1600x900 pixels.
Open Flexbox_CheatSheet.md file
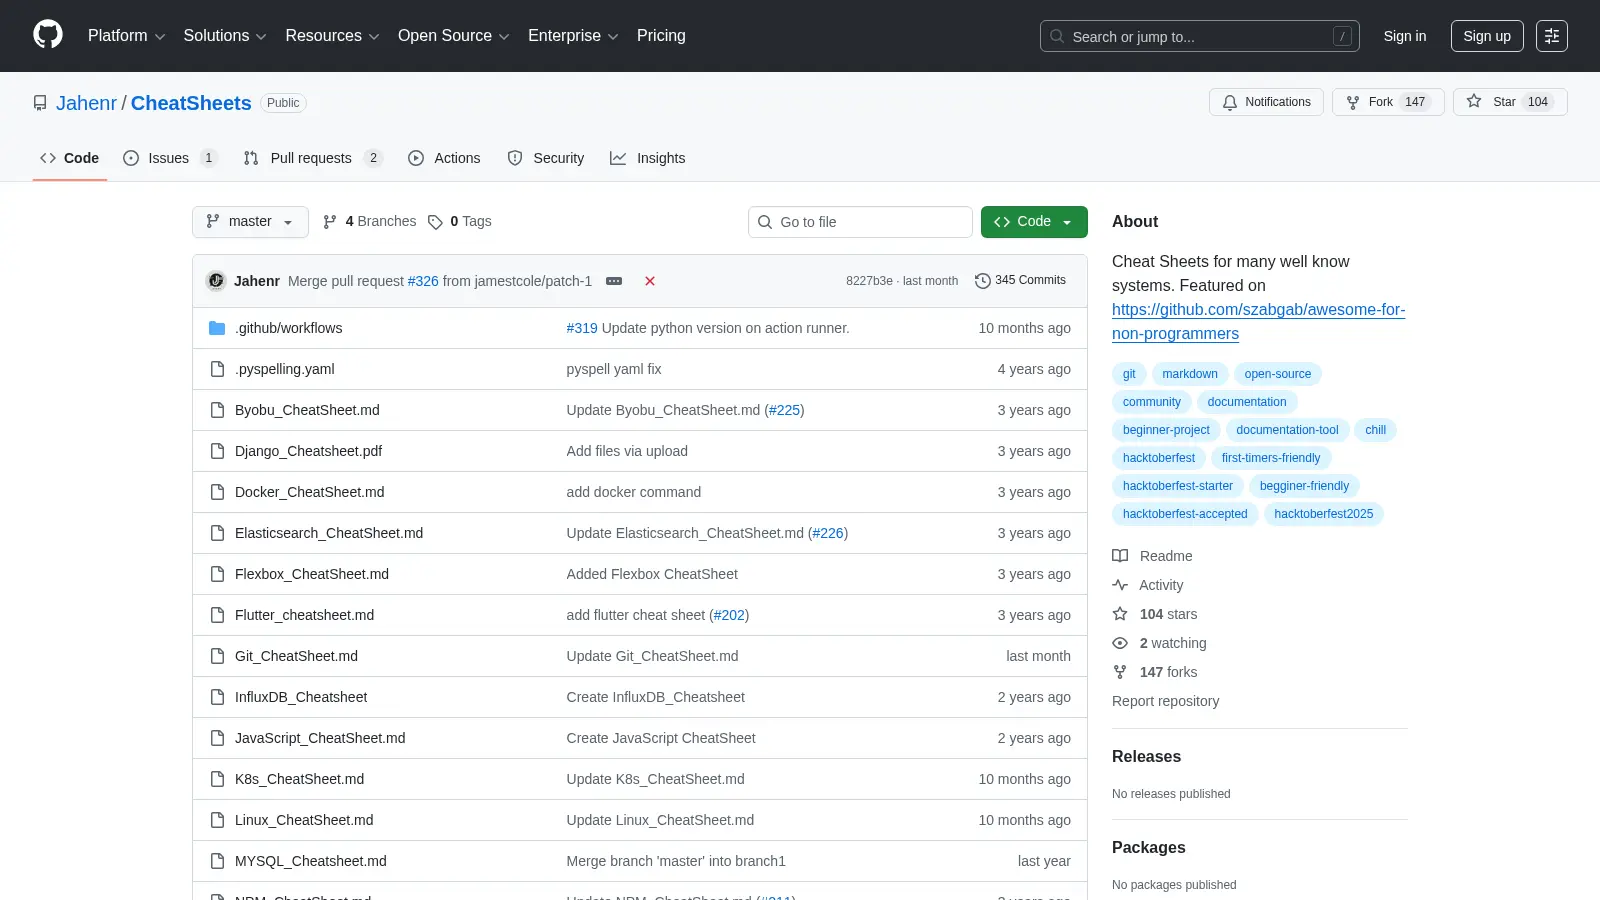(x=312, y=574)
